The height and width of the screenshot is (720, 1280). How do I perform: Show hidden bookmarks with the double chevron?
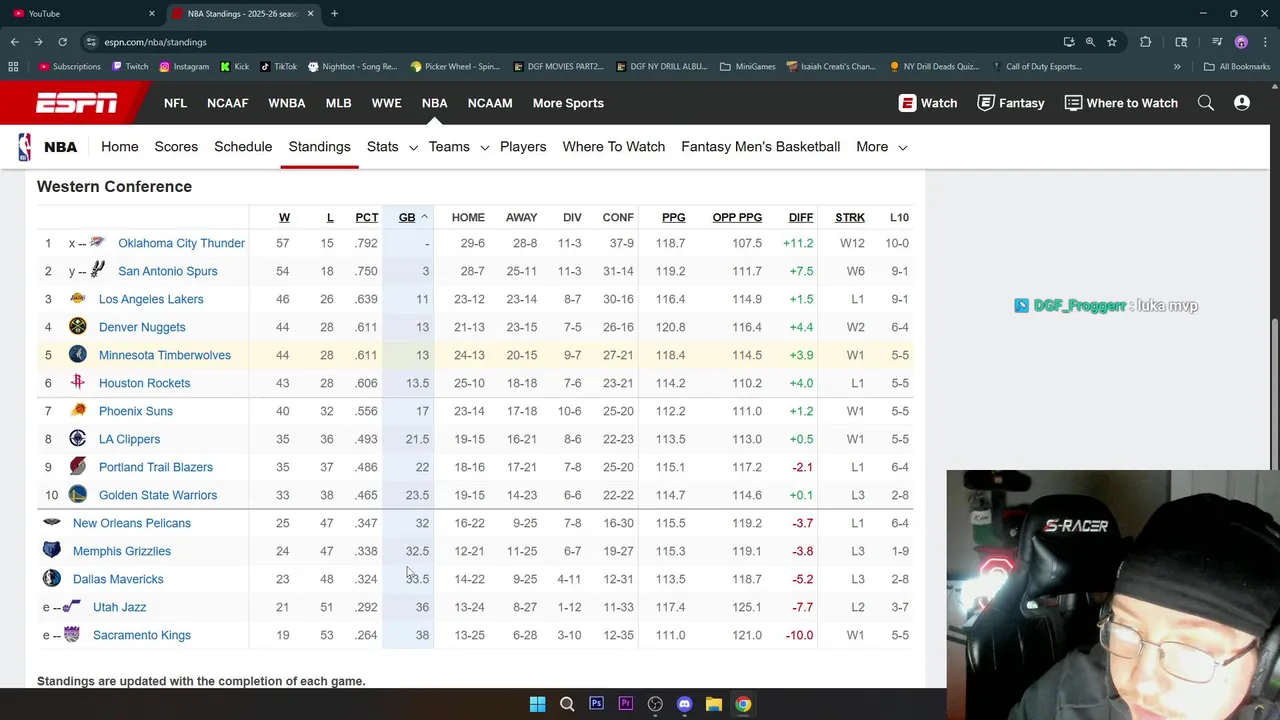tap(1177, 67)
